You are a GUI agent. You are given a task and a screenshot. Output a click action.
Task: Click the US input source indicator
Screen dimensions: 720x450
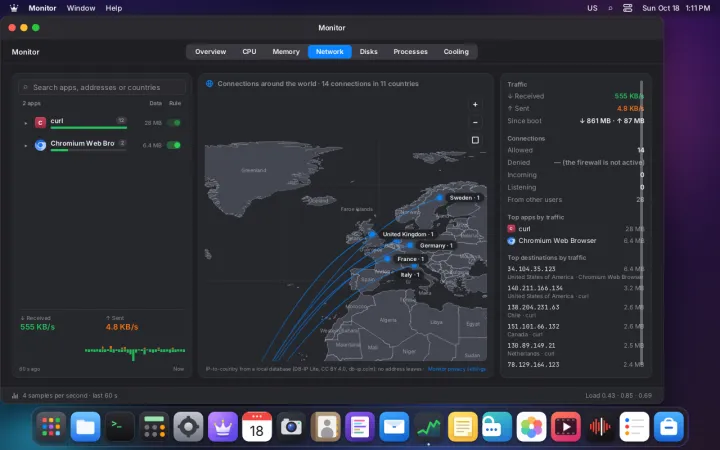click(592, 8)
